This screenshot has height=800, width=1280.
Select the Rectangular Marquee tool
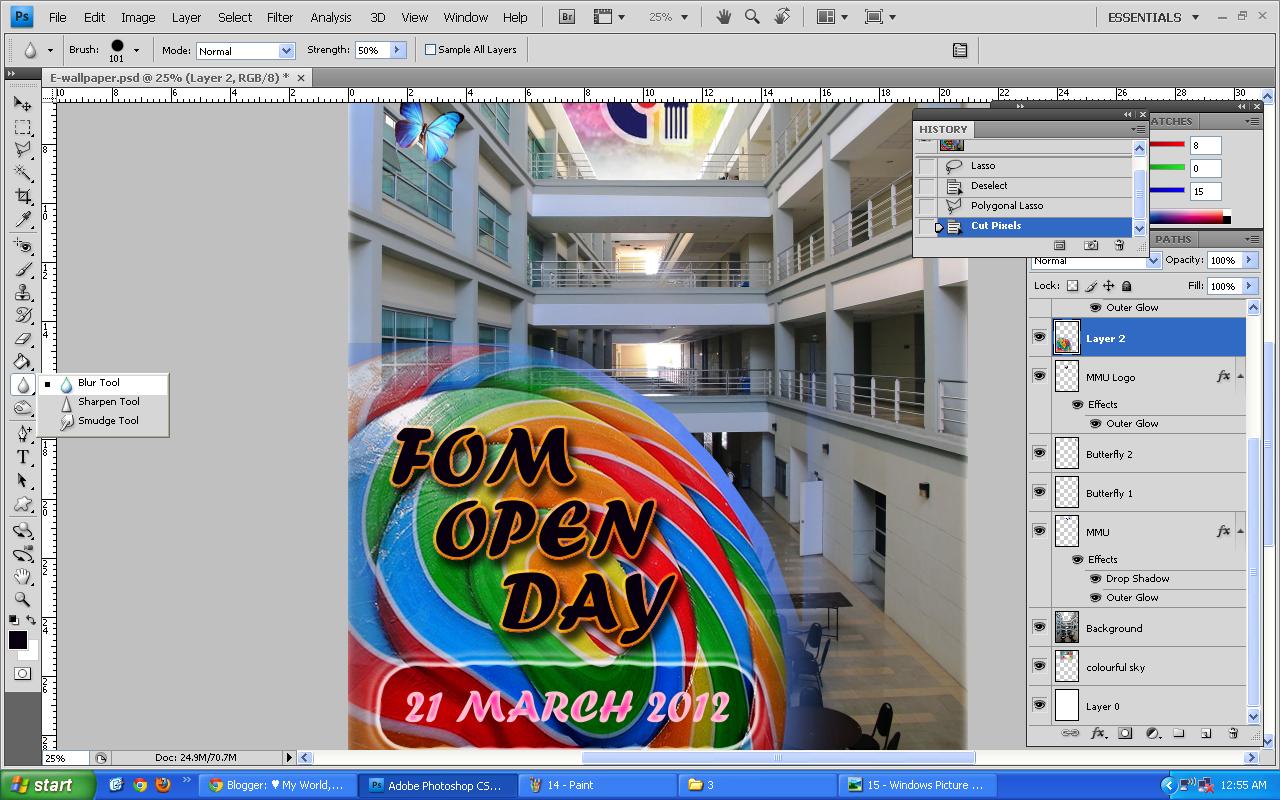click(22, 128)
